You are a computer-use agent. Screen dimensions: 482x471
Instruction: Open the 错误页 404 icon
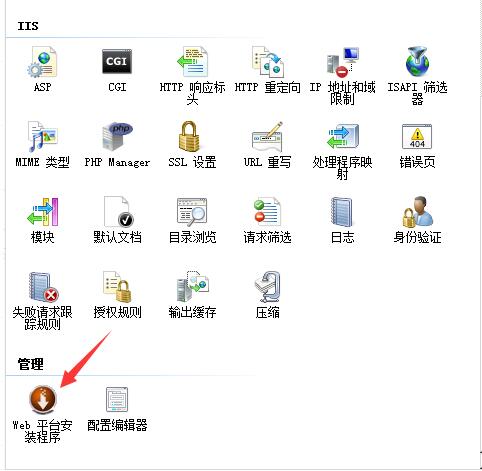coord(417,136)
